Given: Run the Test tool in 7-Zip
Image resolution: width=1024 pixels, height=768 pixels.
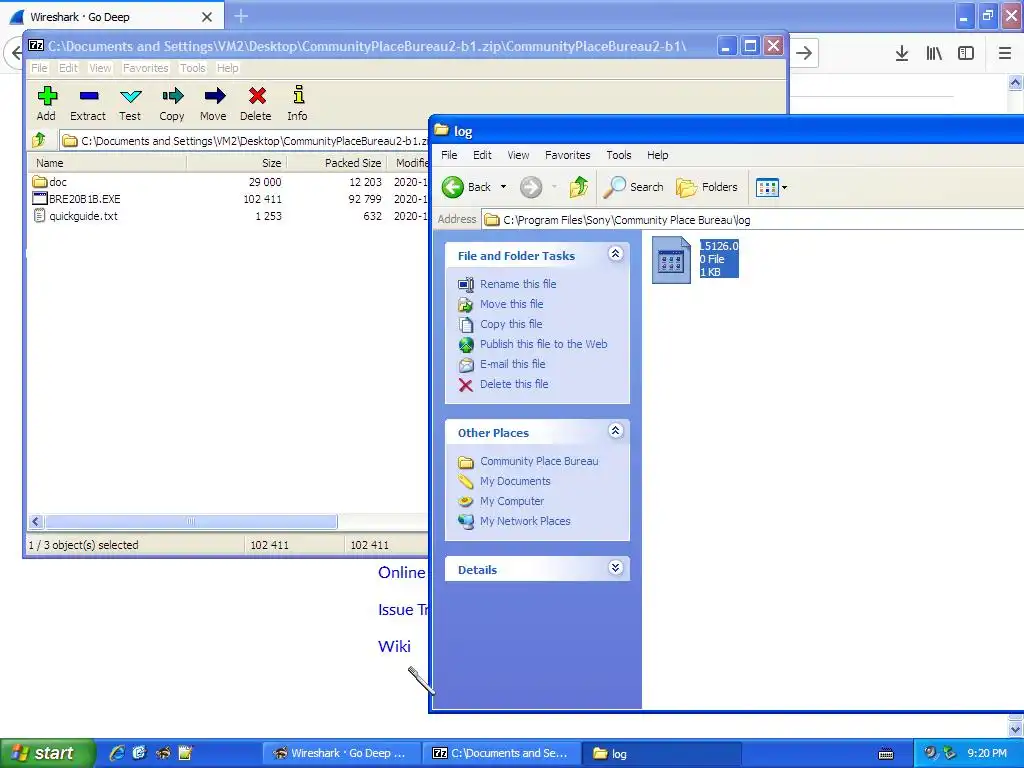Looking at the screenshot, I should tap(130, 103).
